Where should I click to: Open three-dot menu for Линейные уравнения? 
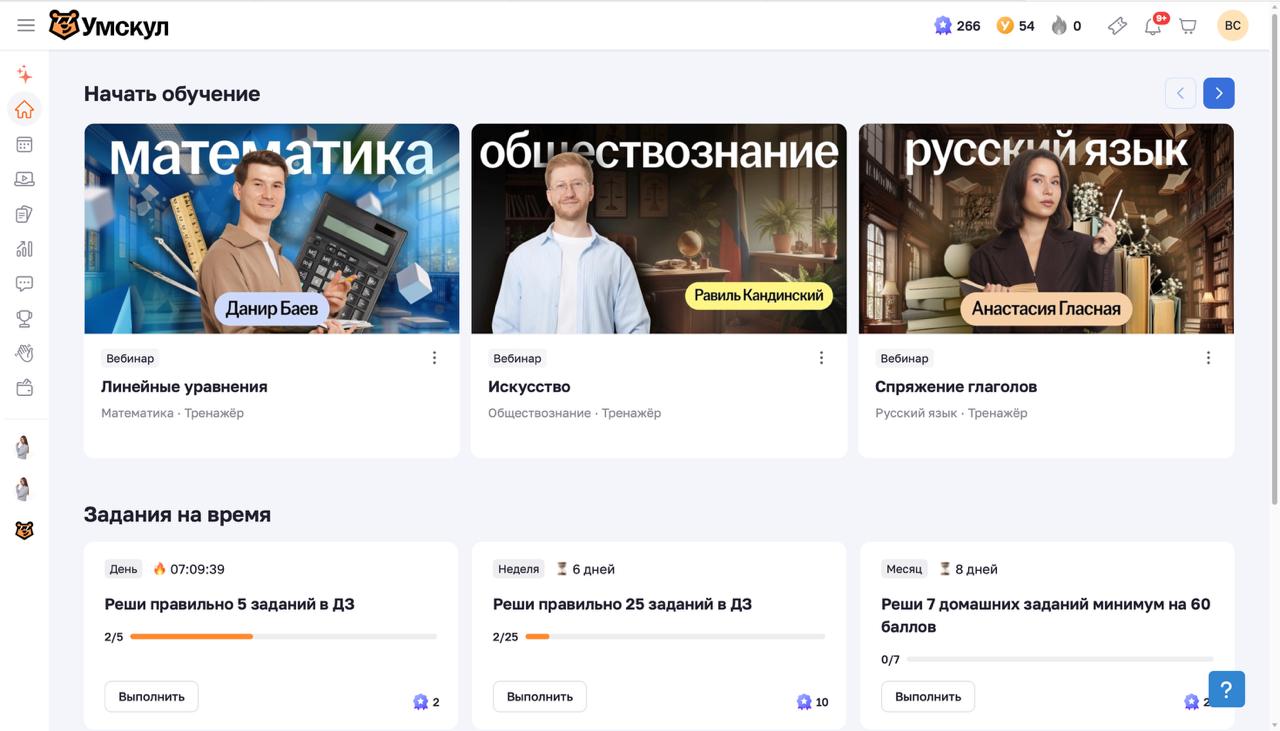pos(434,358)
